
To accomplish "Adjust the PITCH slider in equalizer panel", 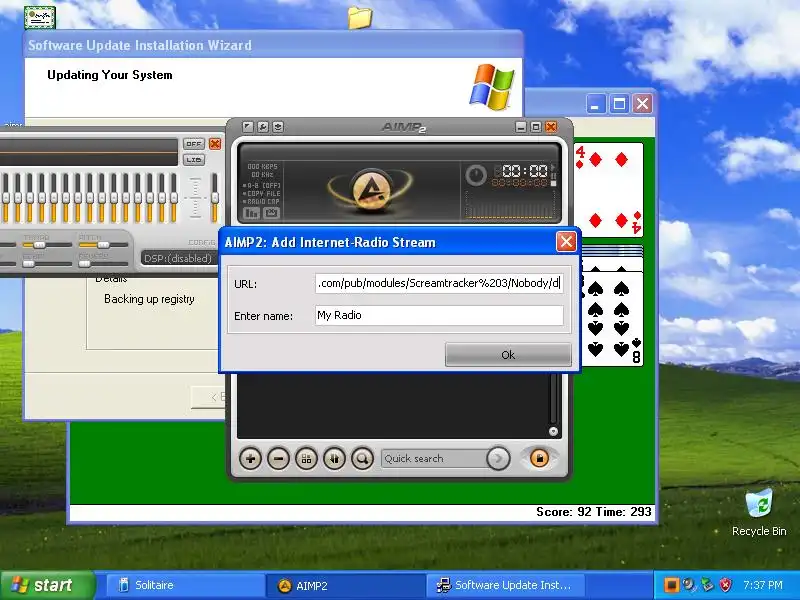I will pyautogui.click(x=103, y=245).
